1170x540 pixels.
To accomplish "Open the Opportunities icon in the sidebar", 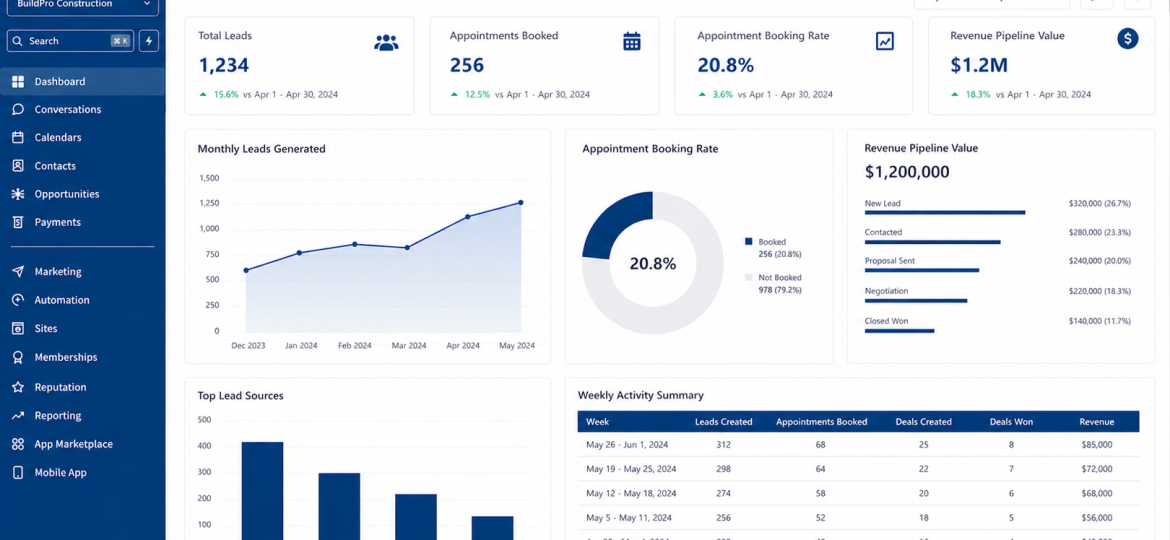I will click(x=19, y=194).
